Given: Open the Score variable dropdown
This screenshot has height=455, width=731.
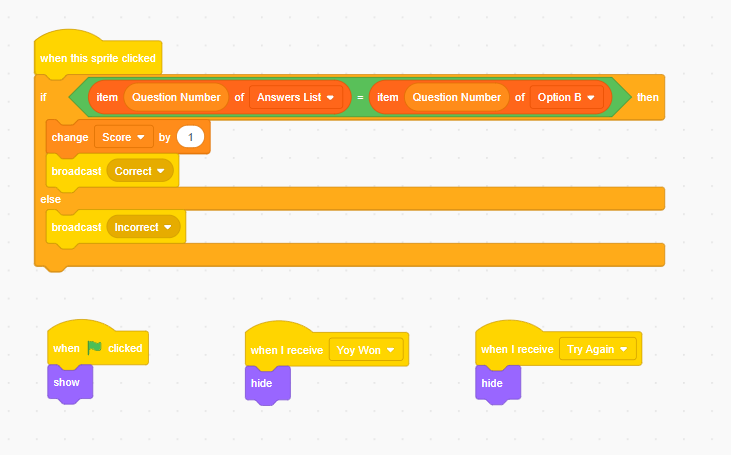Looking at the screenshot, I should click(124, 137).
